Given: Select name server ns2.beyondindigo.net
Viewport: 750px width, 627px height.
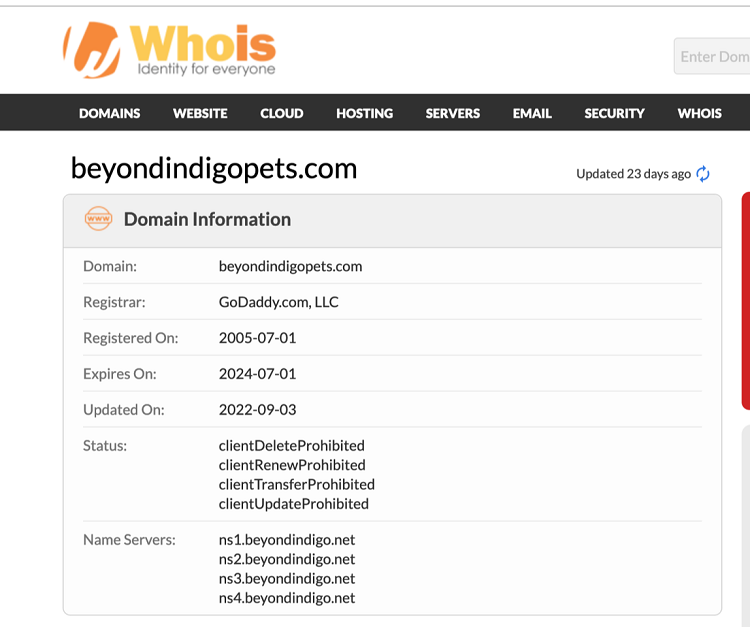Looking at the screenshot, I should [x=287, y=559].
